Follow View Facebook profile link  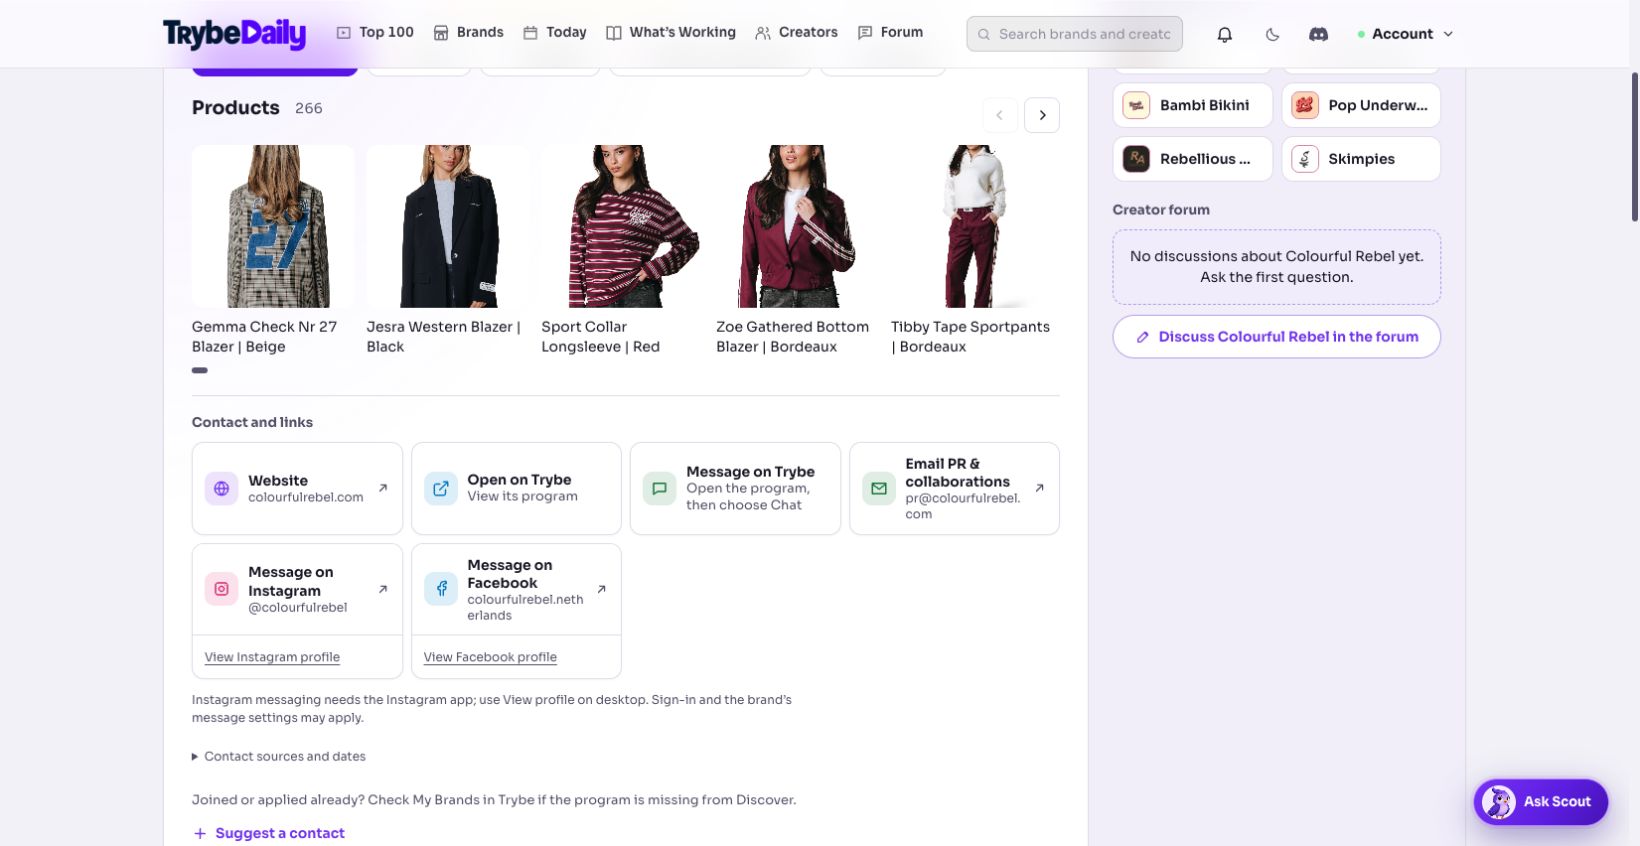coord(490,657)
